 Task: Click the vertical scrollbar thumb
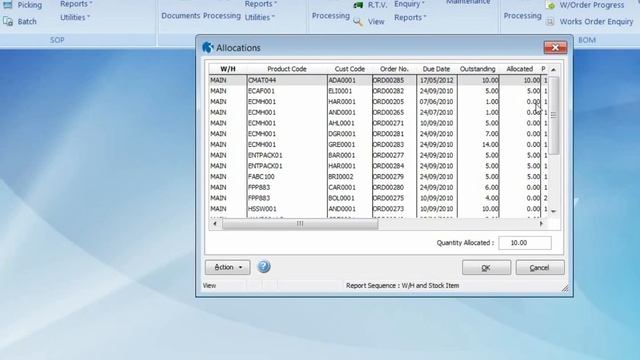(553, 115)
